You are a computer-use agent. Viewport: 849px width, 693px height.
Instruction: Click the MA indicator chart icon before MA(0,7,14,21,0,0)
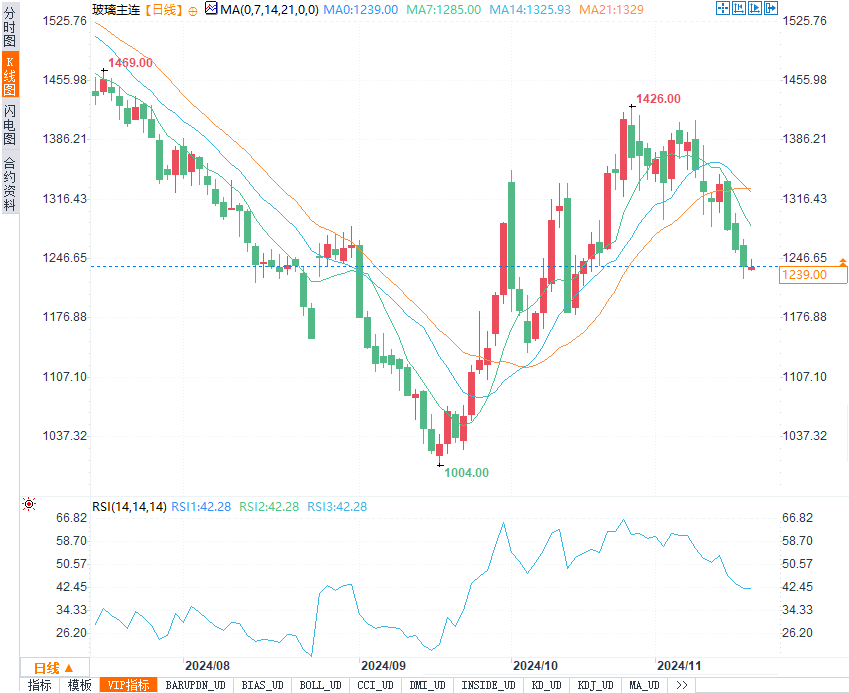click(x=210, y=9)
